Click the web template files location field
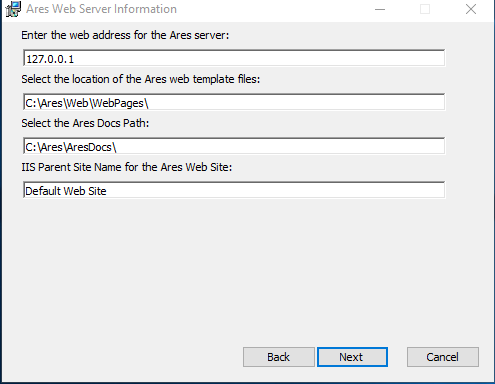The image size is (495, 384). point(234,102)
